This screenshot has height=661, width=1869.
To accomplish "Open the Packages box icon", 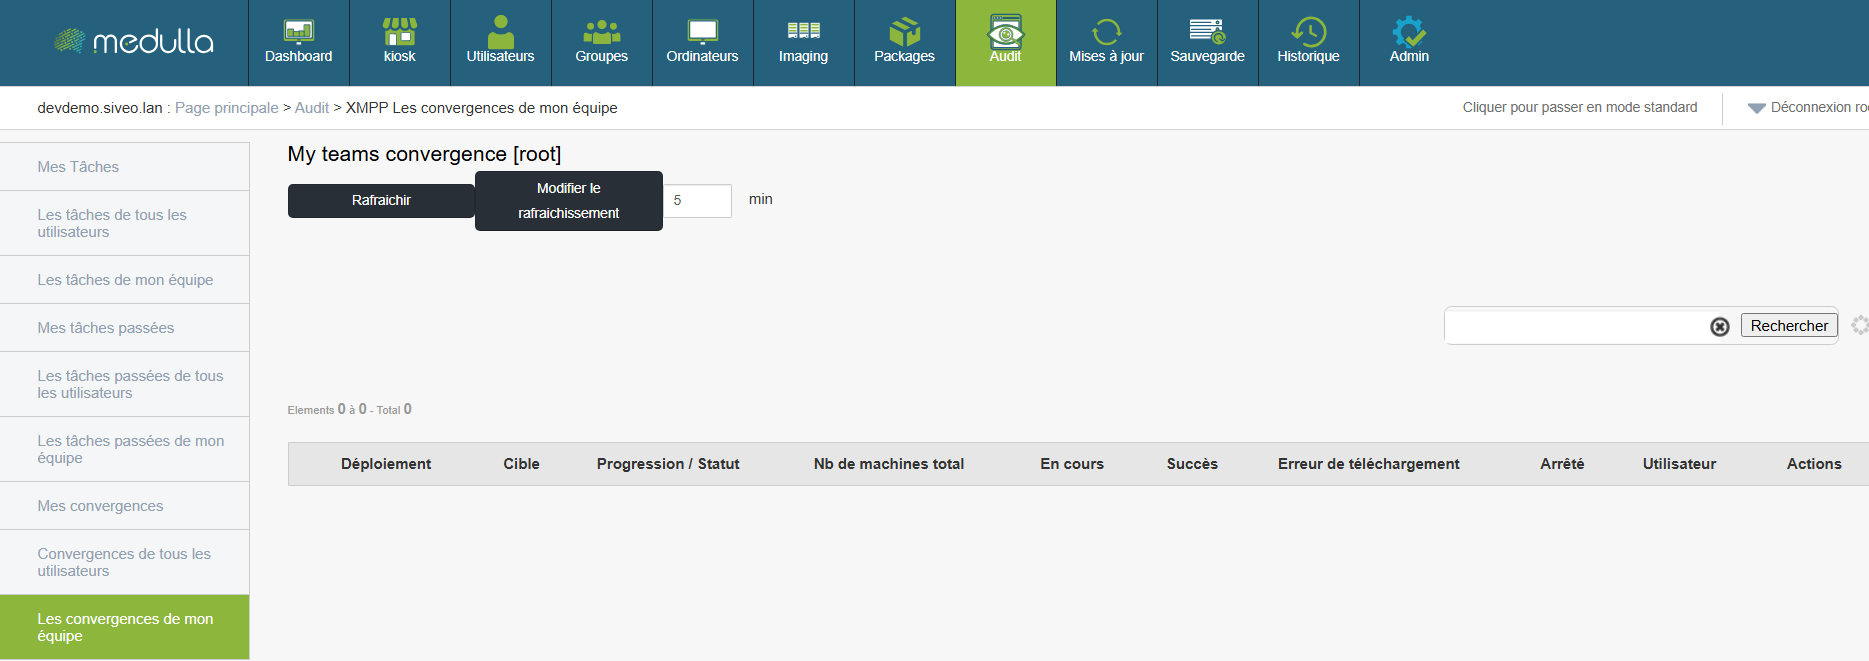I will pos(904,33).
